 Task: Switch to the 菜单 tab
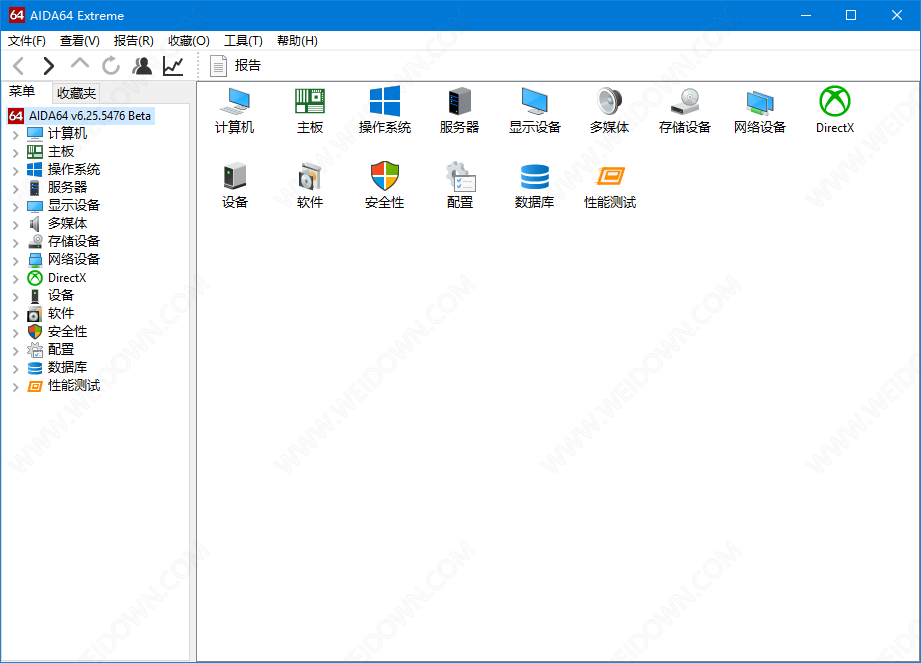point(22,92)
